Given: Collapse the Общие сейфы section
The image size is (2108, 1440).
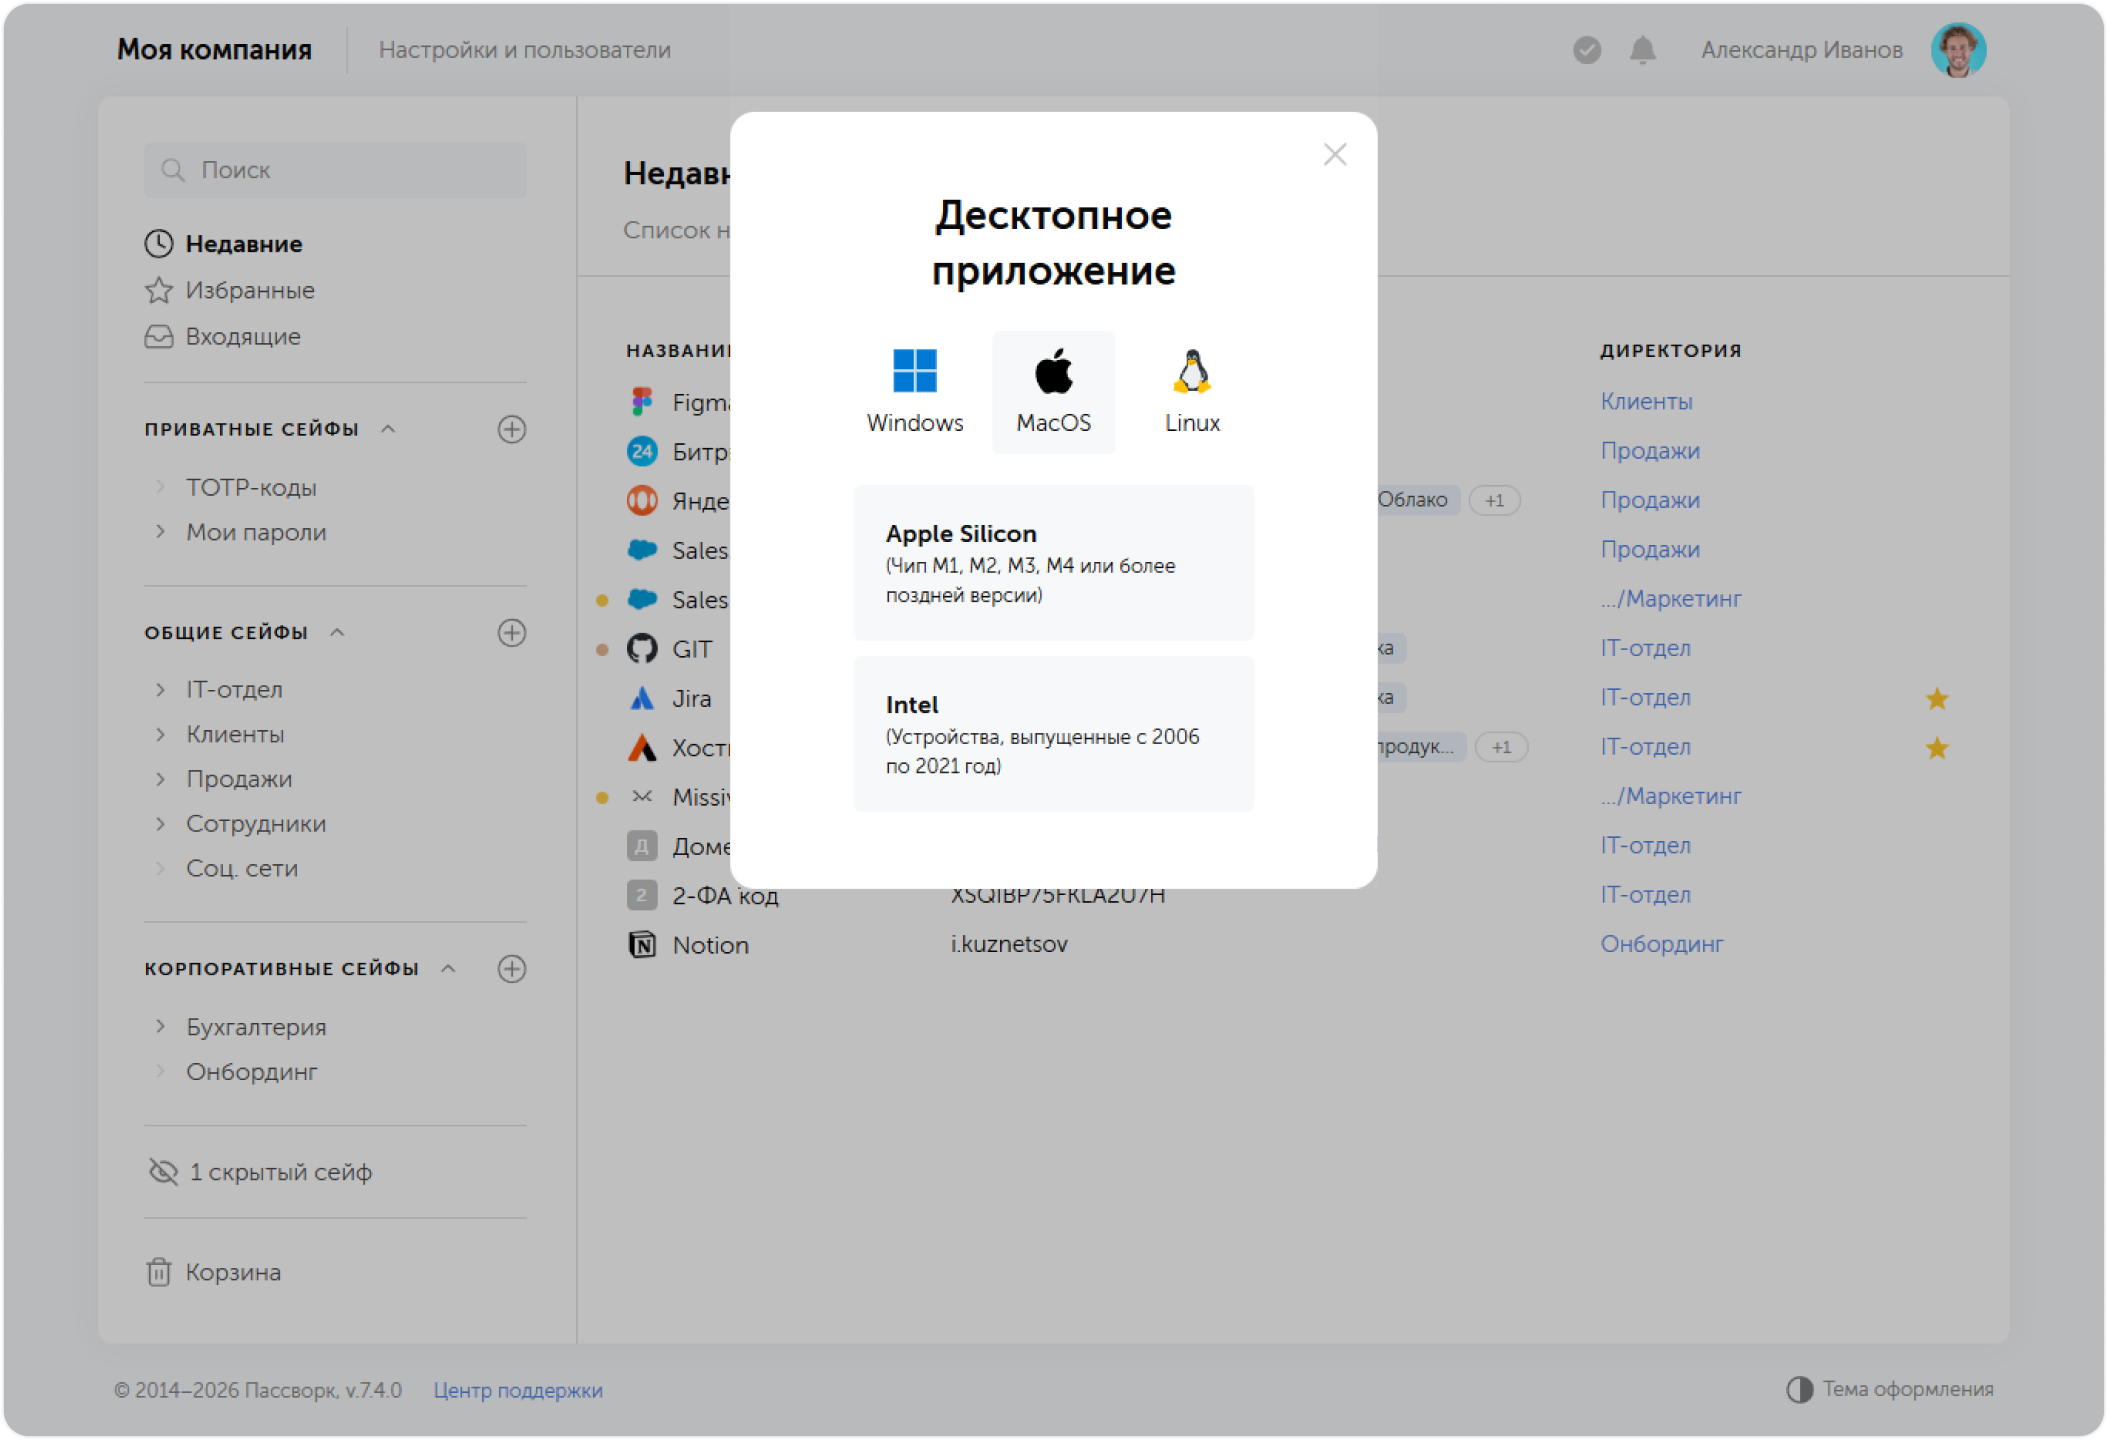Looking at the screenshot, I should (x=337, y=633).
